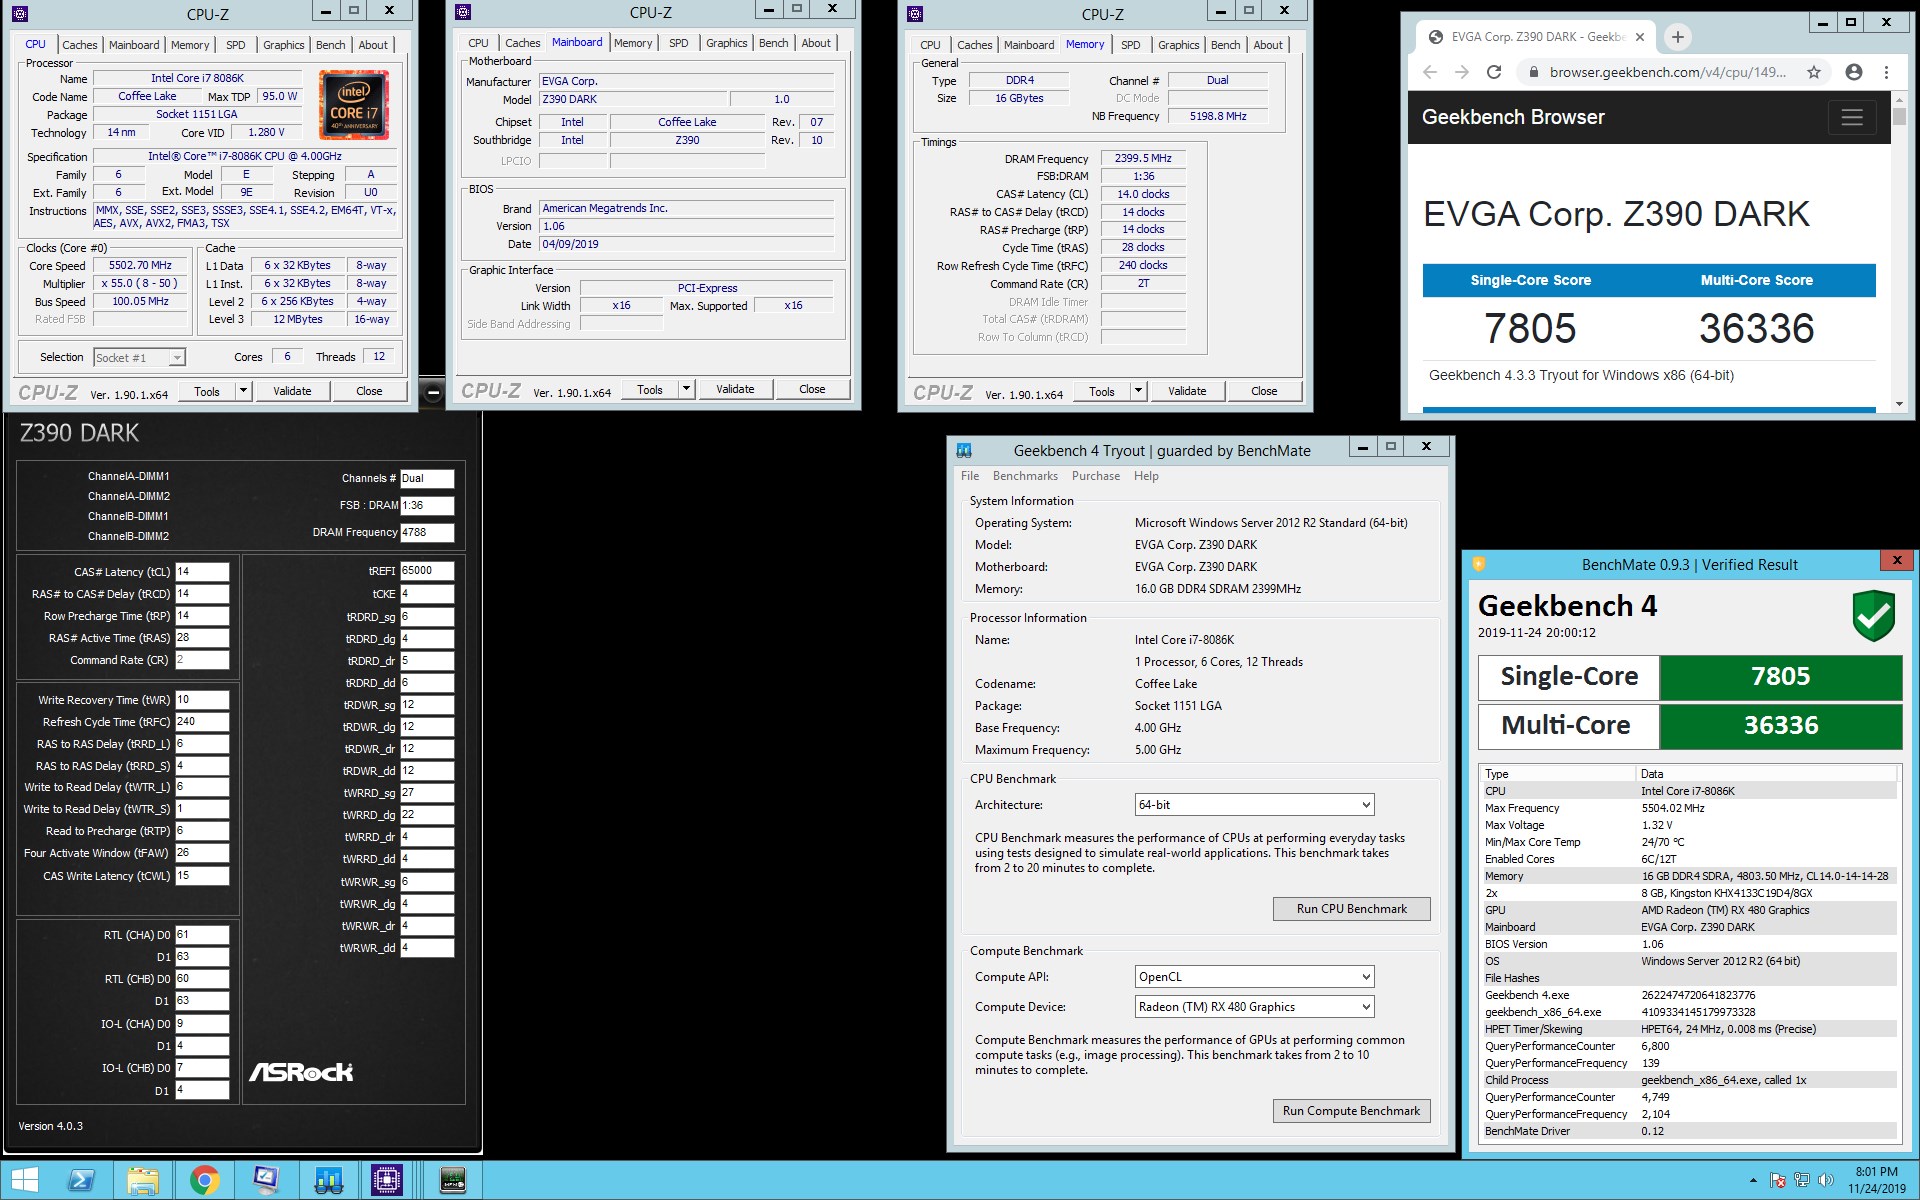Click the round minus button above Z390 DARK
Image resolution: width=1920 pixels, height=1200 pixels.
pyautogui.click(x=432, y=393)
